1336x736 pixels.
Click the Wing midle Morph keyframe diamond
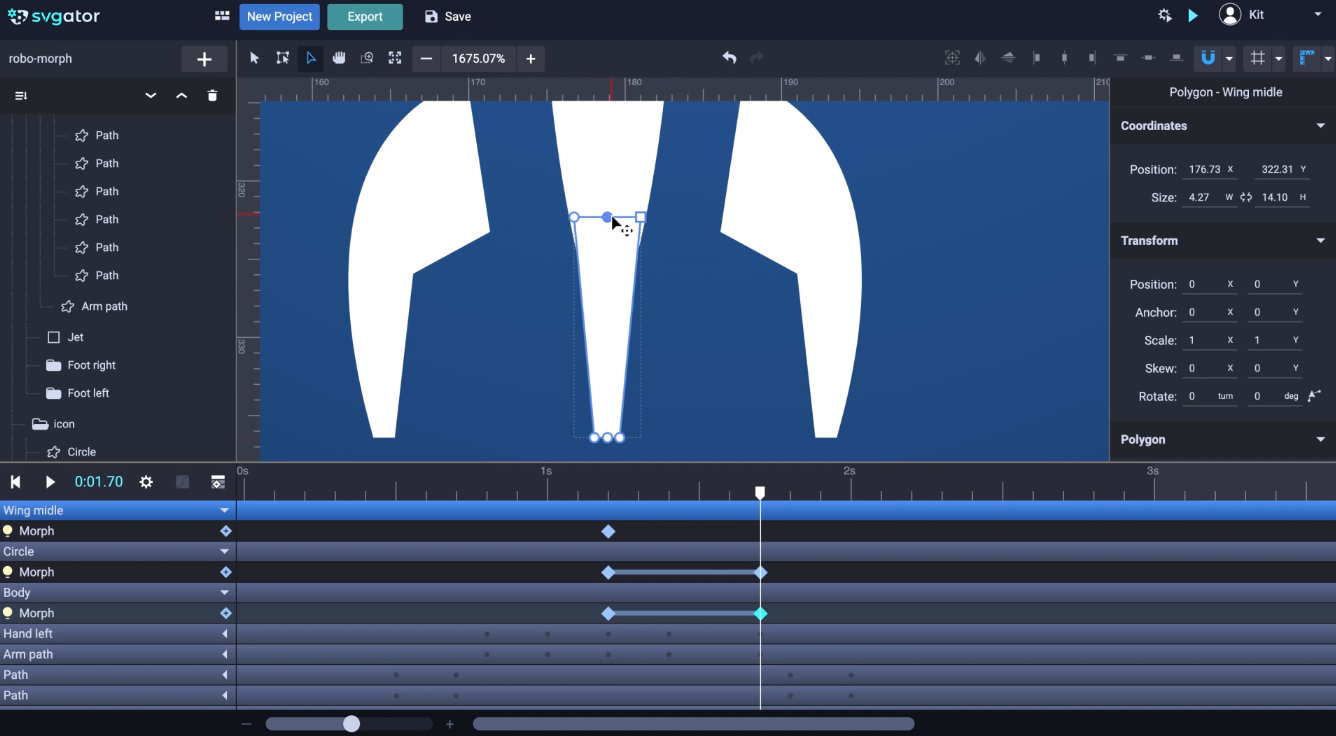coord(608,531)
